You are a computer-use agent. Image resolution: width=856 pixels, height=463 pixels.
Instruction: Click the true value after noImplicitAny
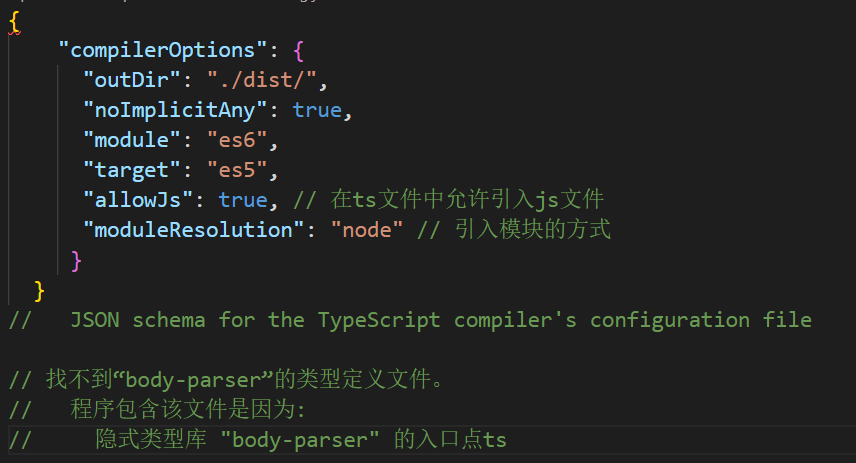pyautogui.click(x=317, y=110)
